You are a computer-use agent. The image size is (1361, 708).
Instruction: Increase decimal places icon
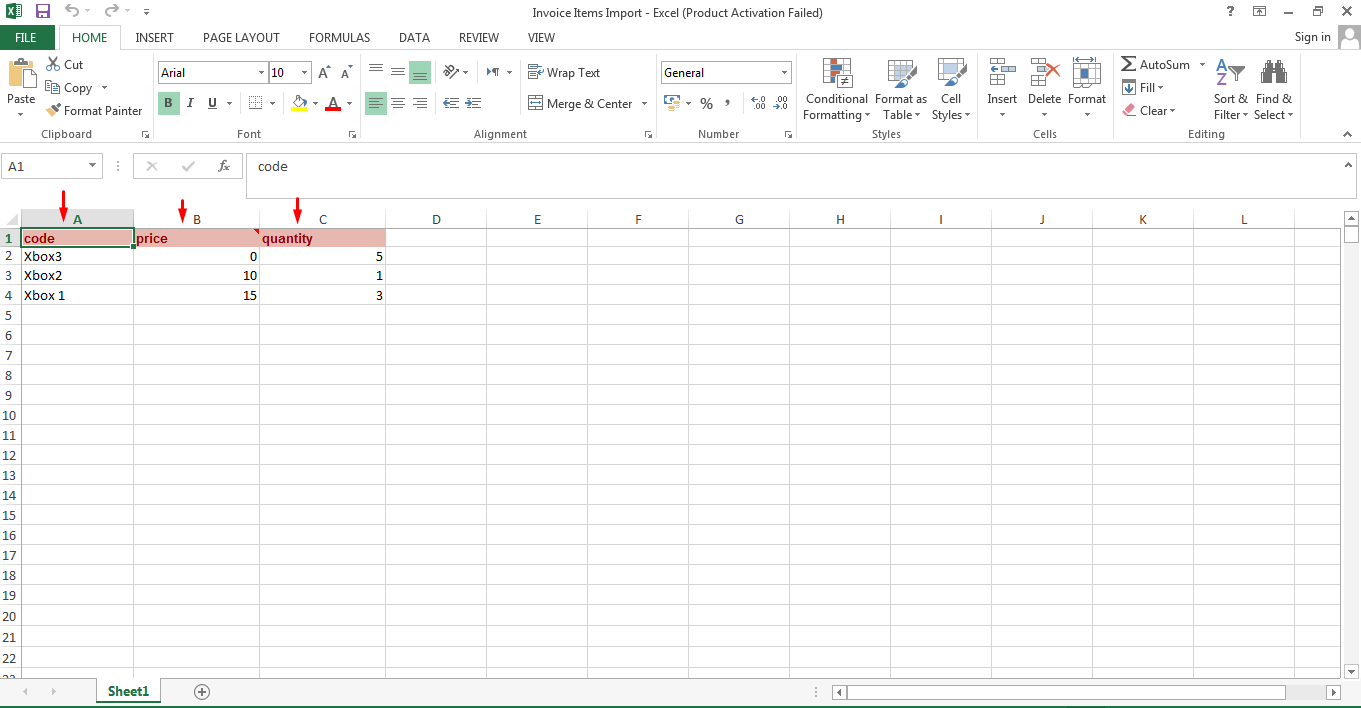(758, 103)
